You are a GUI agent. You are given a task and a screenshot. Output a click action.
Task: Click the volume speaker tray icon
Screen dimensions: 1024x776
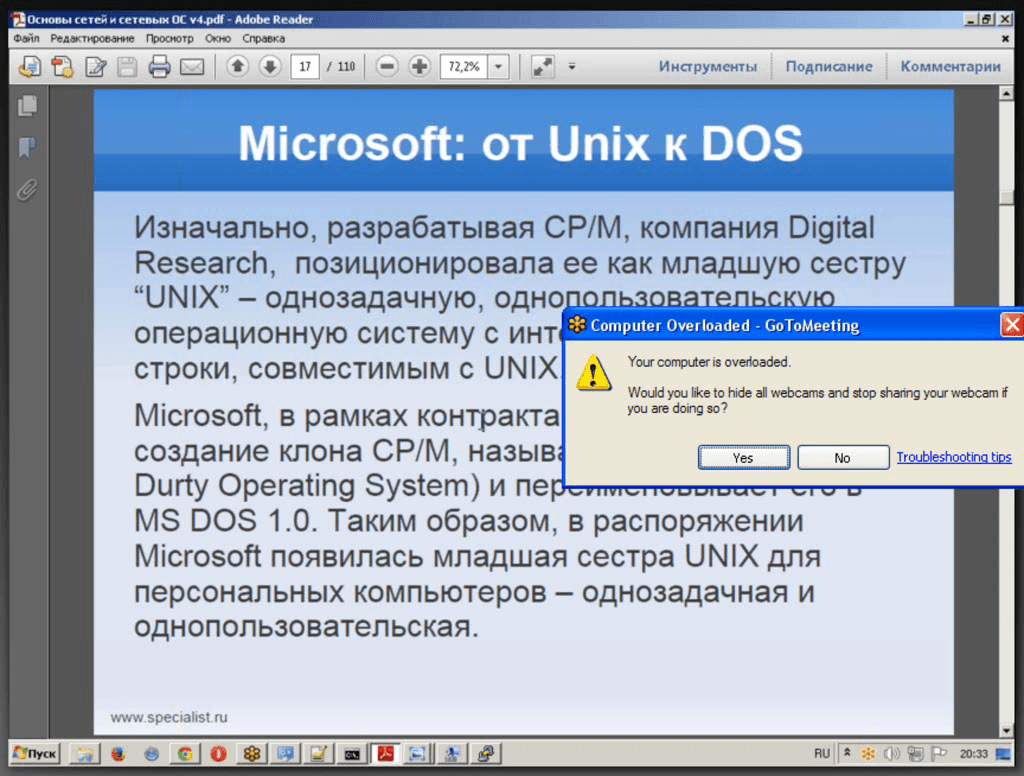[891, 754]
